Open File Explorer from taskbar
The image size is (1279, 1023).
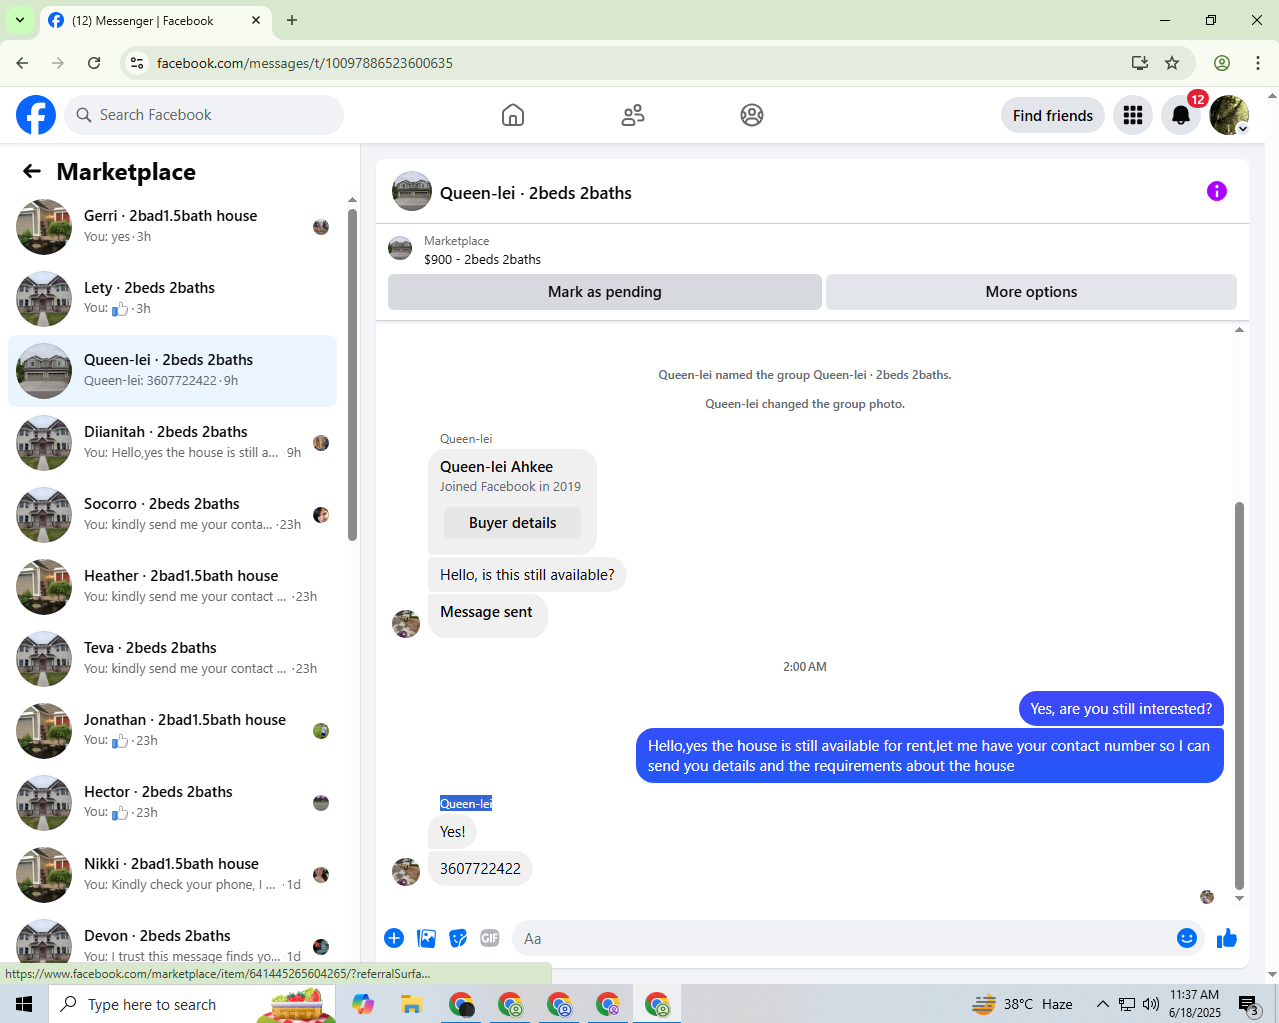pos(411,1004)
